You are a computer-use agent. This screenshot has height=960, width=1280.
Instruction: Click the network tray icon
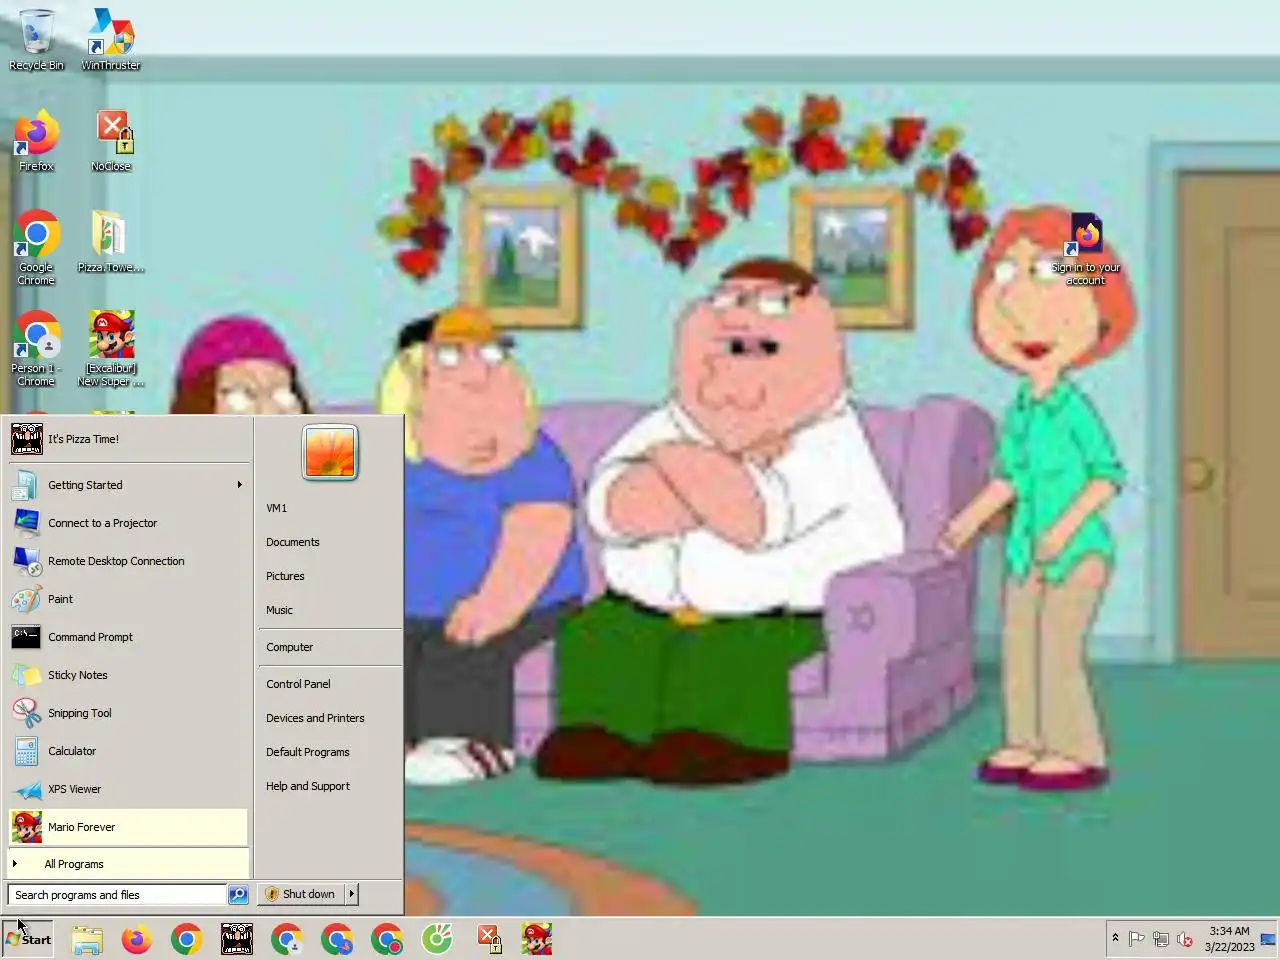click(x=1161, y=939)
